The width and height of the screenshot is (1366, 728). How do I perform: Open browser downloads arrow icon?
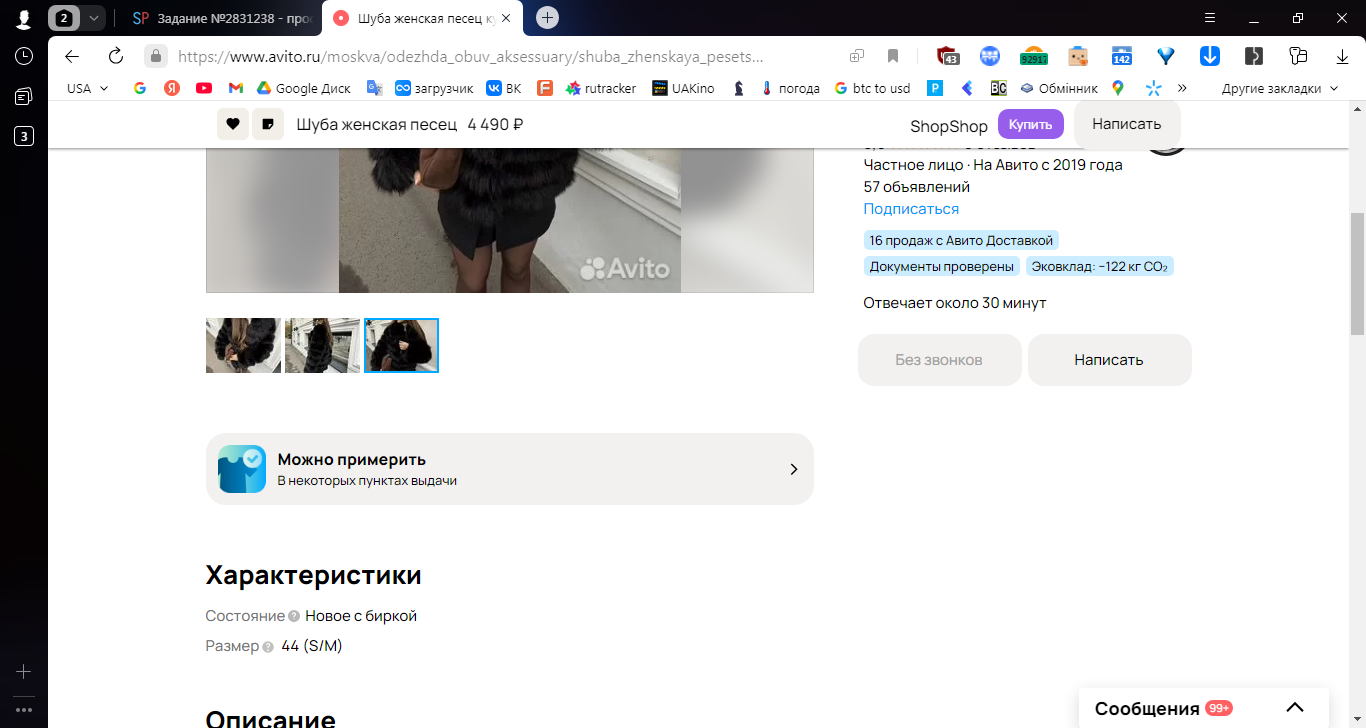point(1342,56)
